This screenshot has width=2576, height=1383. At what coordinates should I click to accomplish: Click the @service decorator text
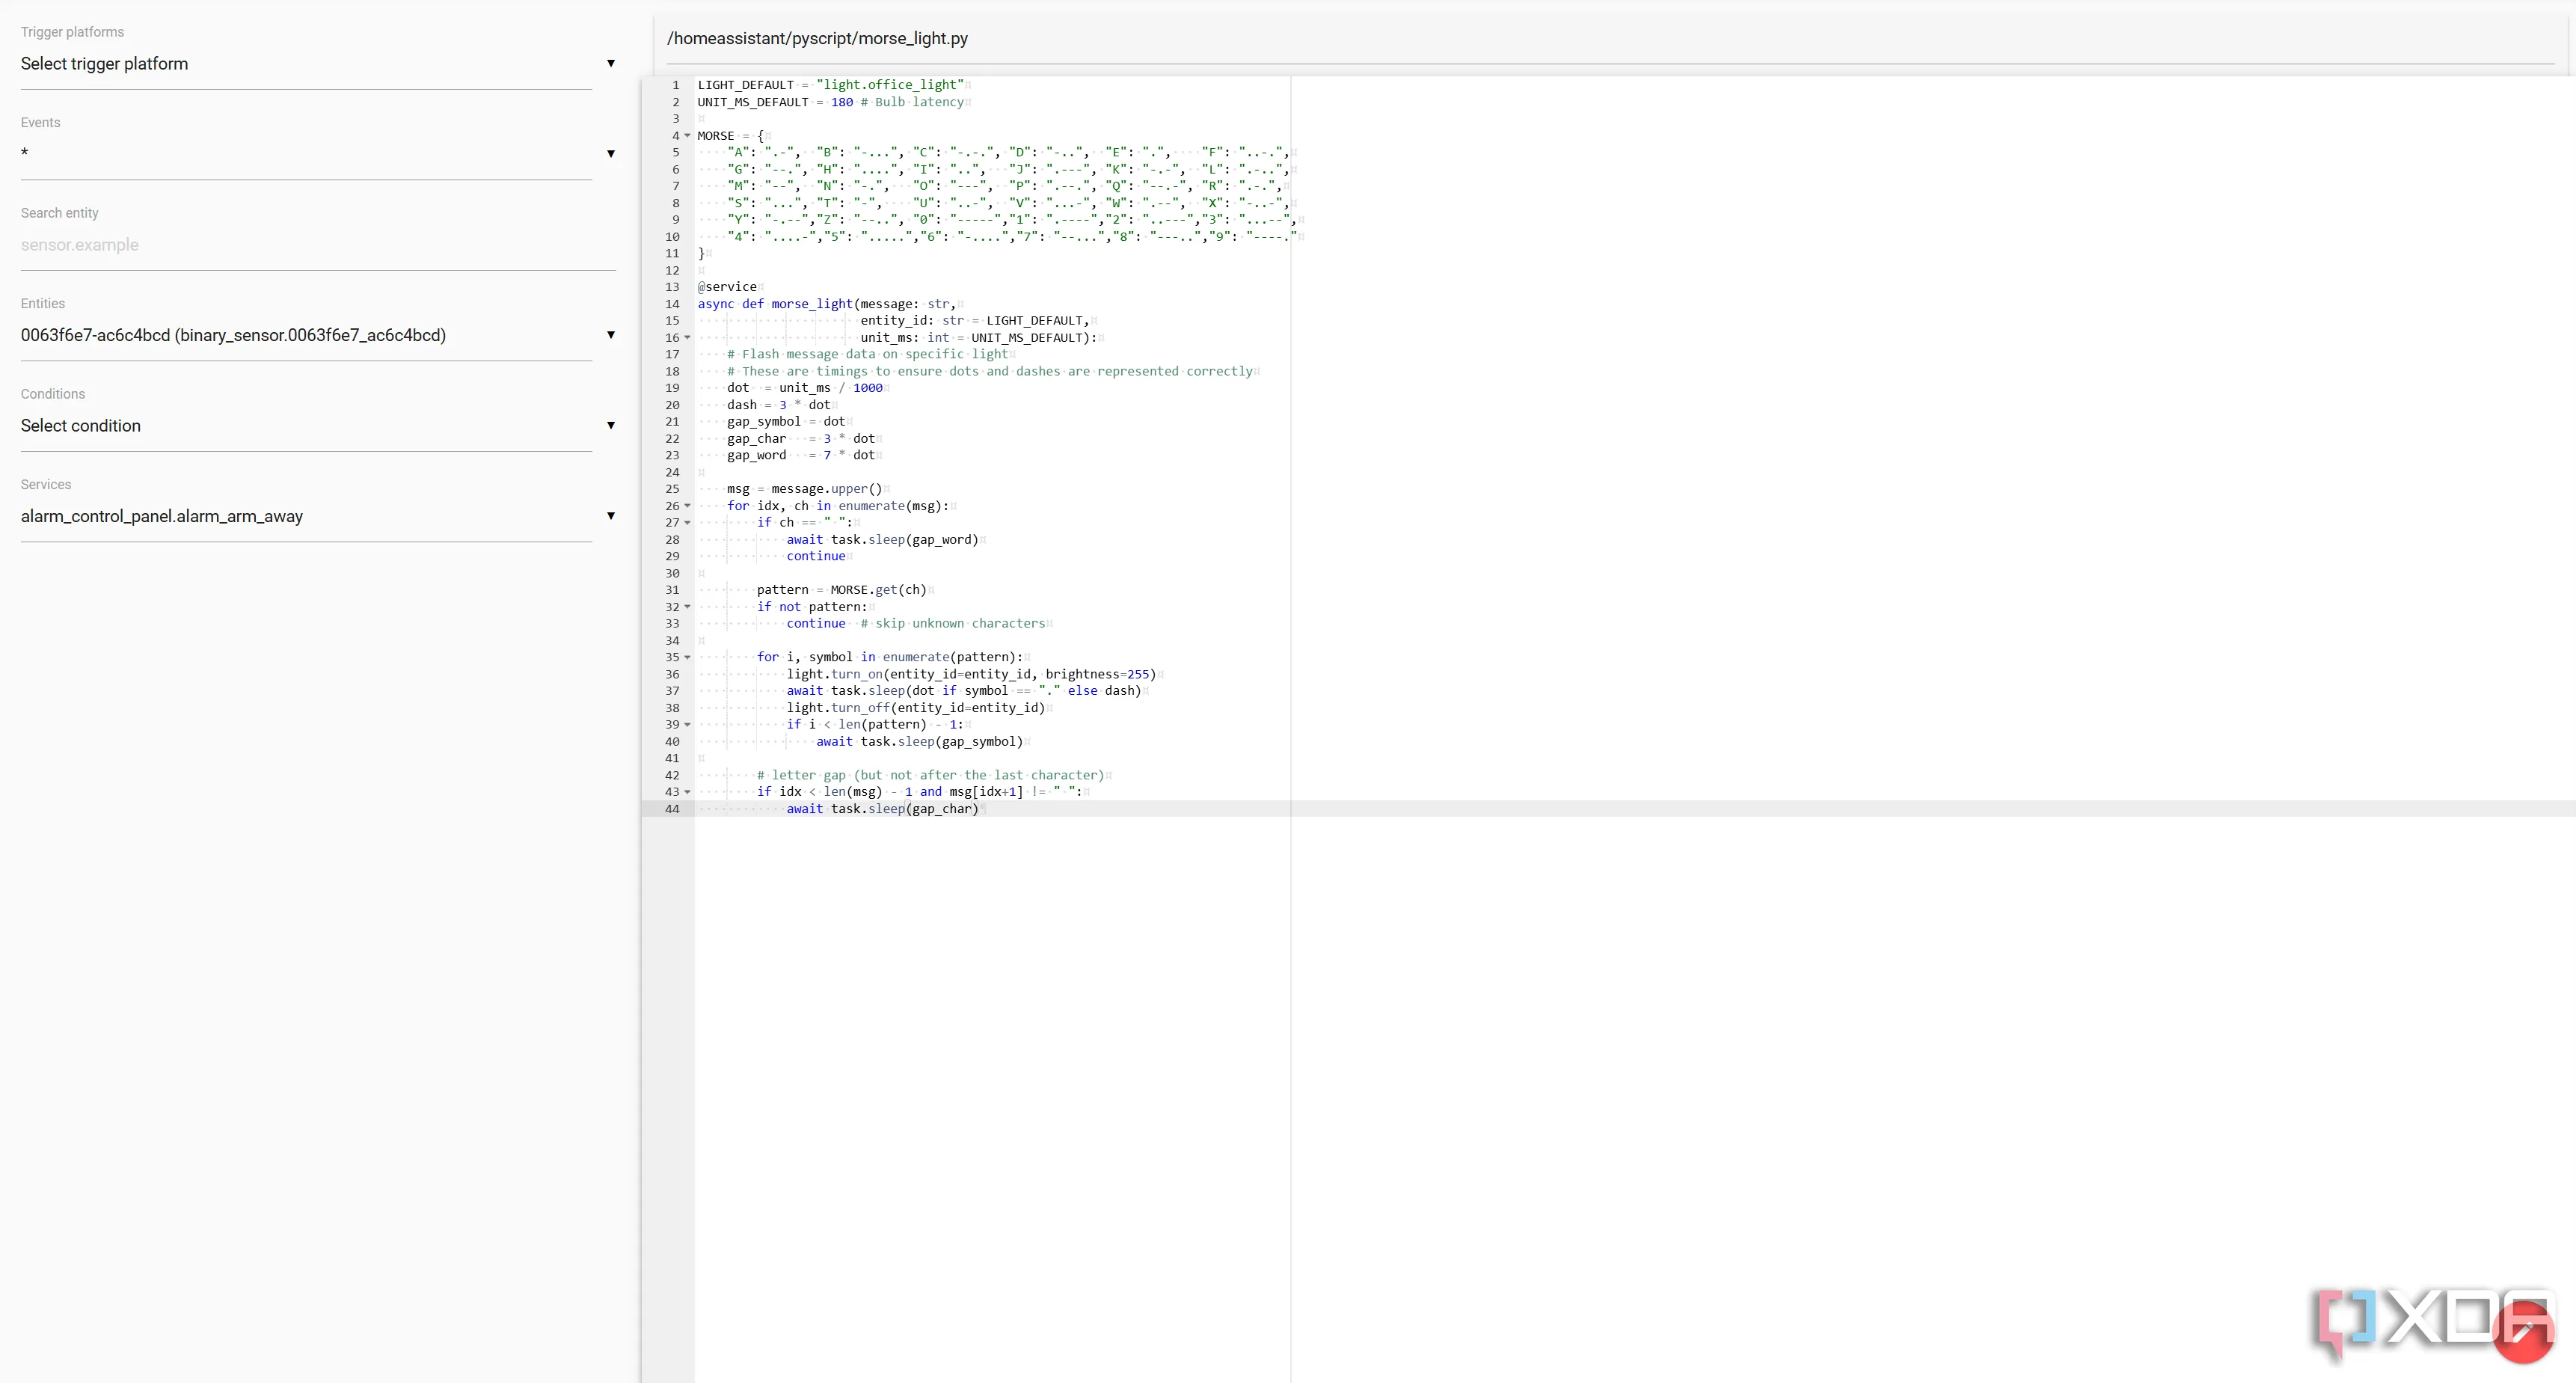tap(727, 287)
